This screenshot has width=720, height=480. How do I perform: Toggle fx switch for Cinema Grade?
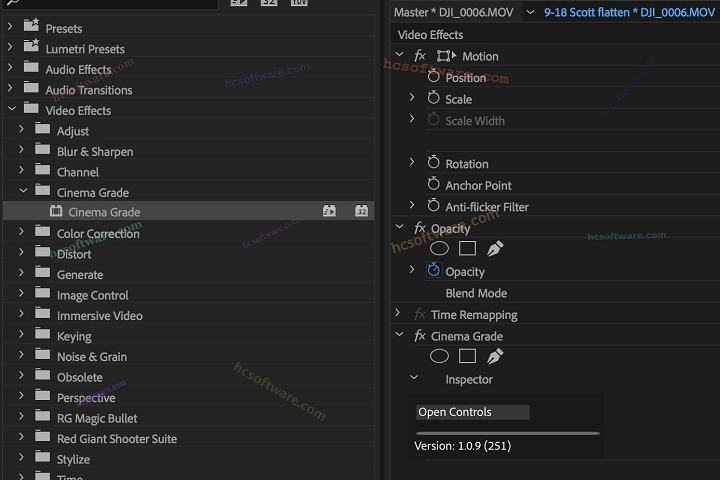tap(420, 336)
